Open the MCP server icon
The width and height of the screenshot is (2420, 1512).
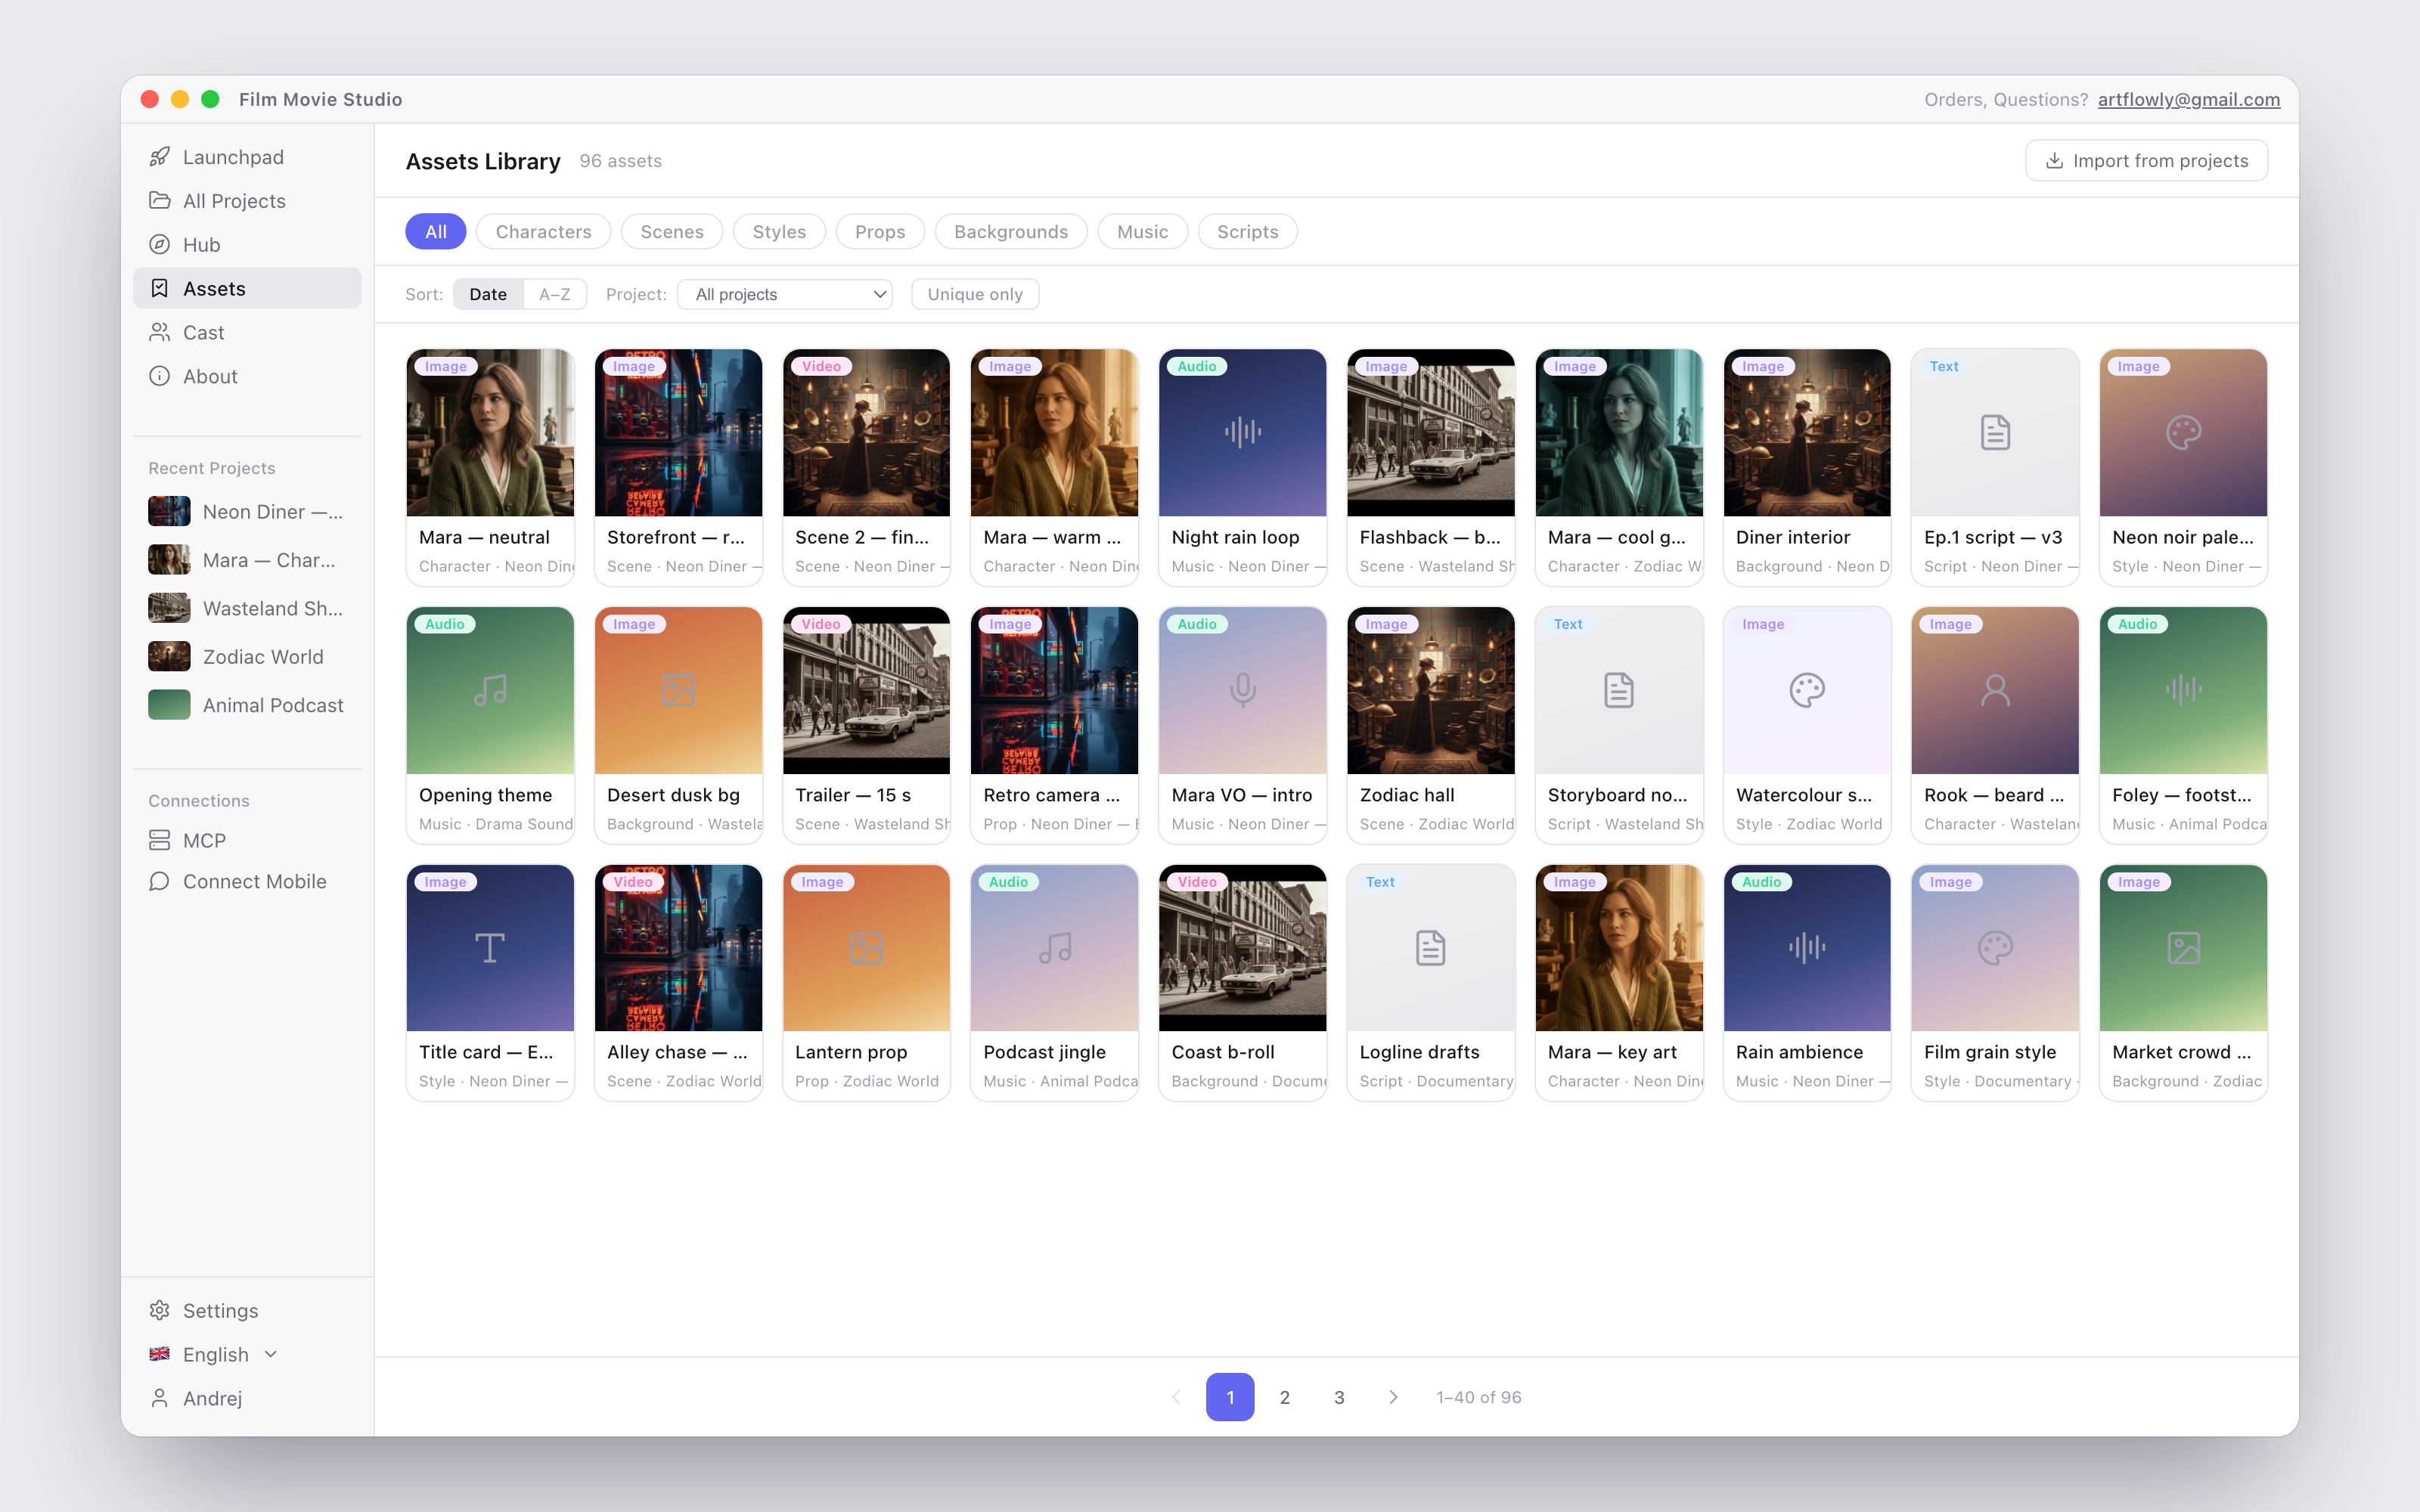(159, 840)
